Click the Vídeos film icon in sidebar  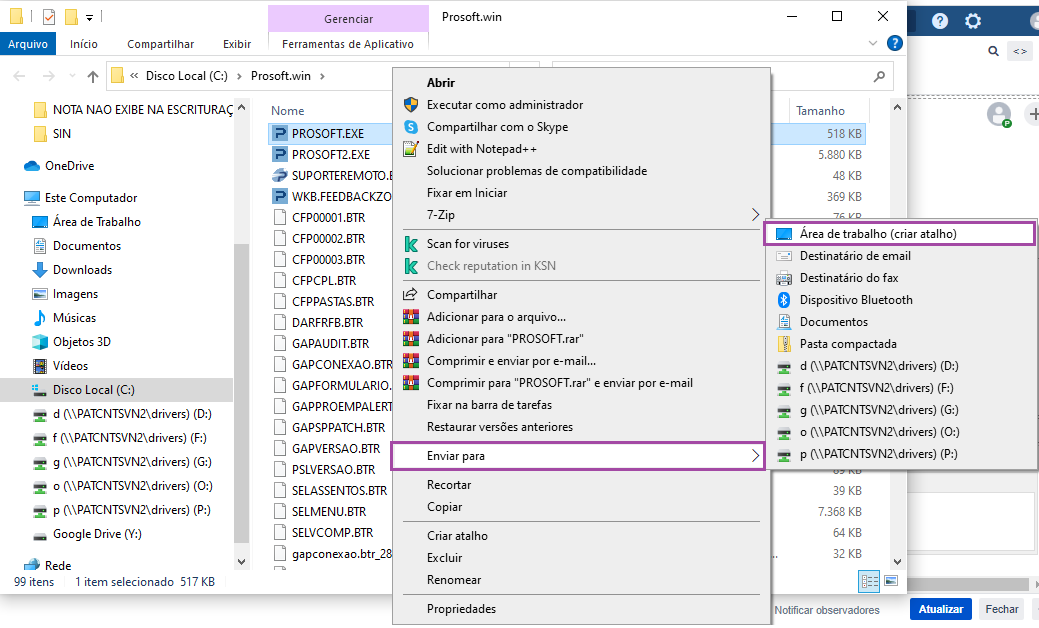(x=40, y=366)
